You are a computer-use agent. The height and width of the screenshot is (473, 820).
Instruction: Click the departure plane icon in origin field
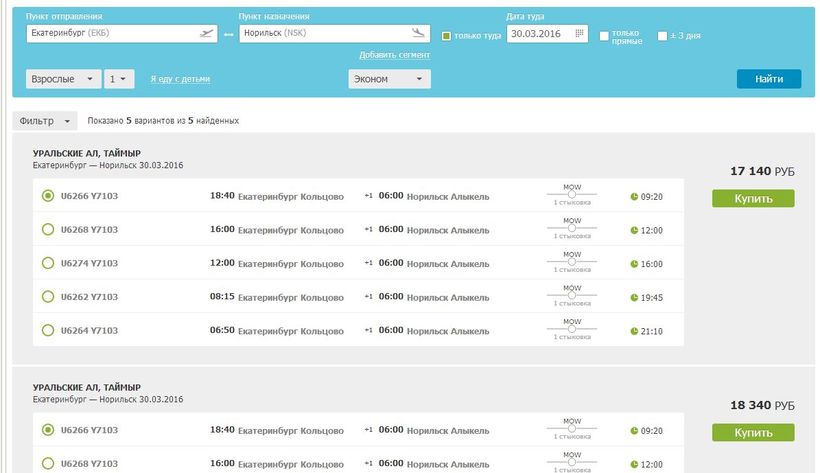[x=207, y=33]
